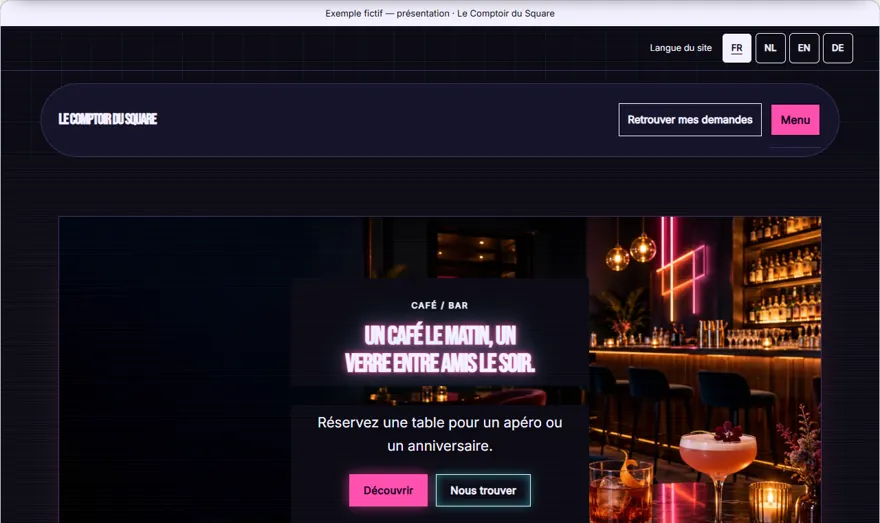This screenshot has width=880, height=523.
Task: Click the Découvrir button
Action: tap(388, 490)
